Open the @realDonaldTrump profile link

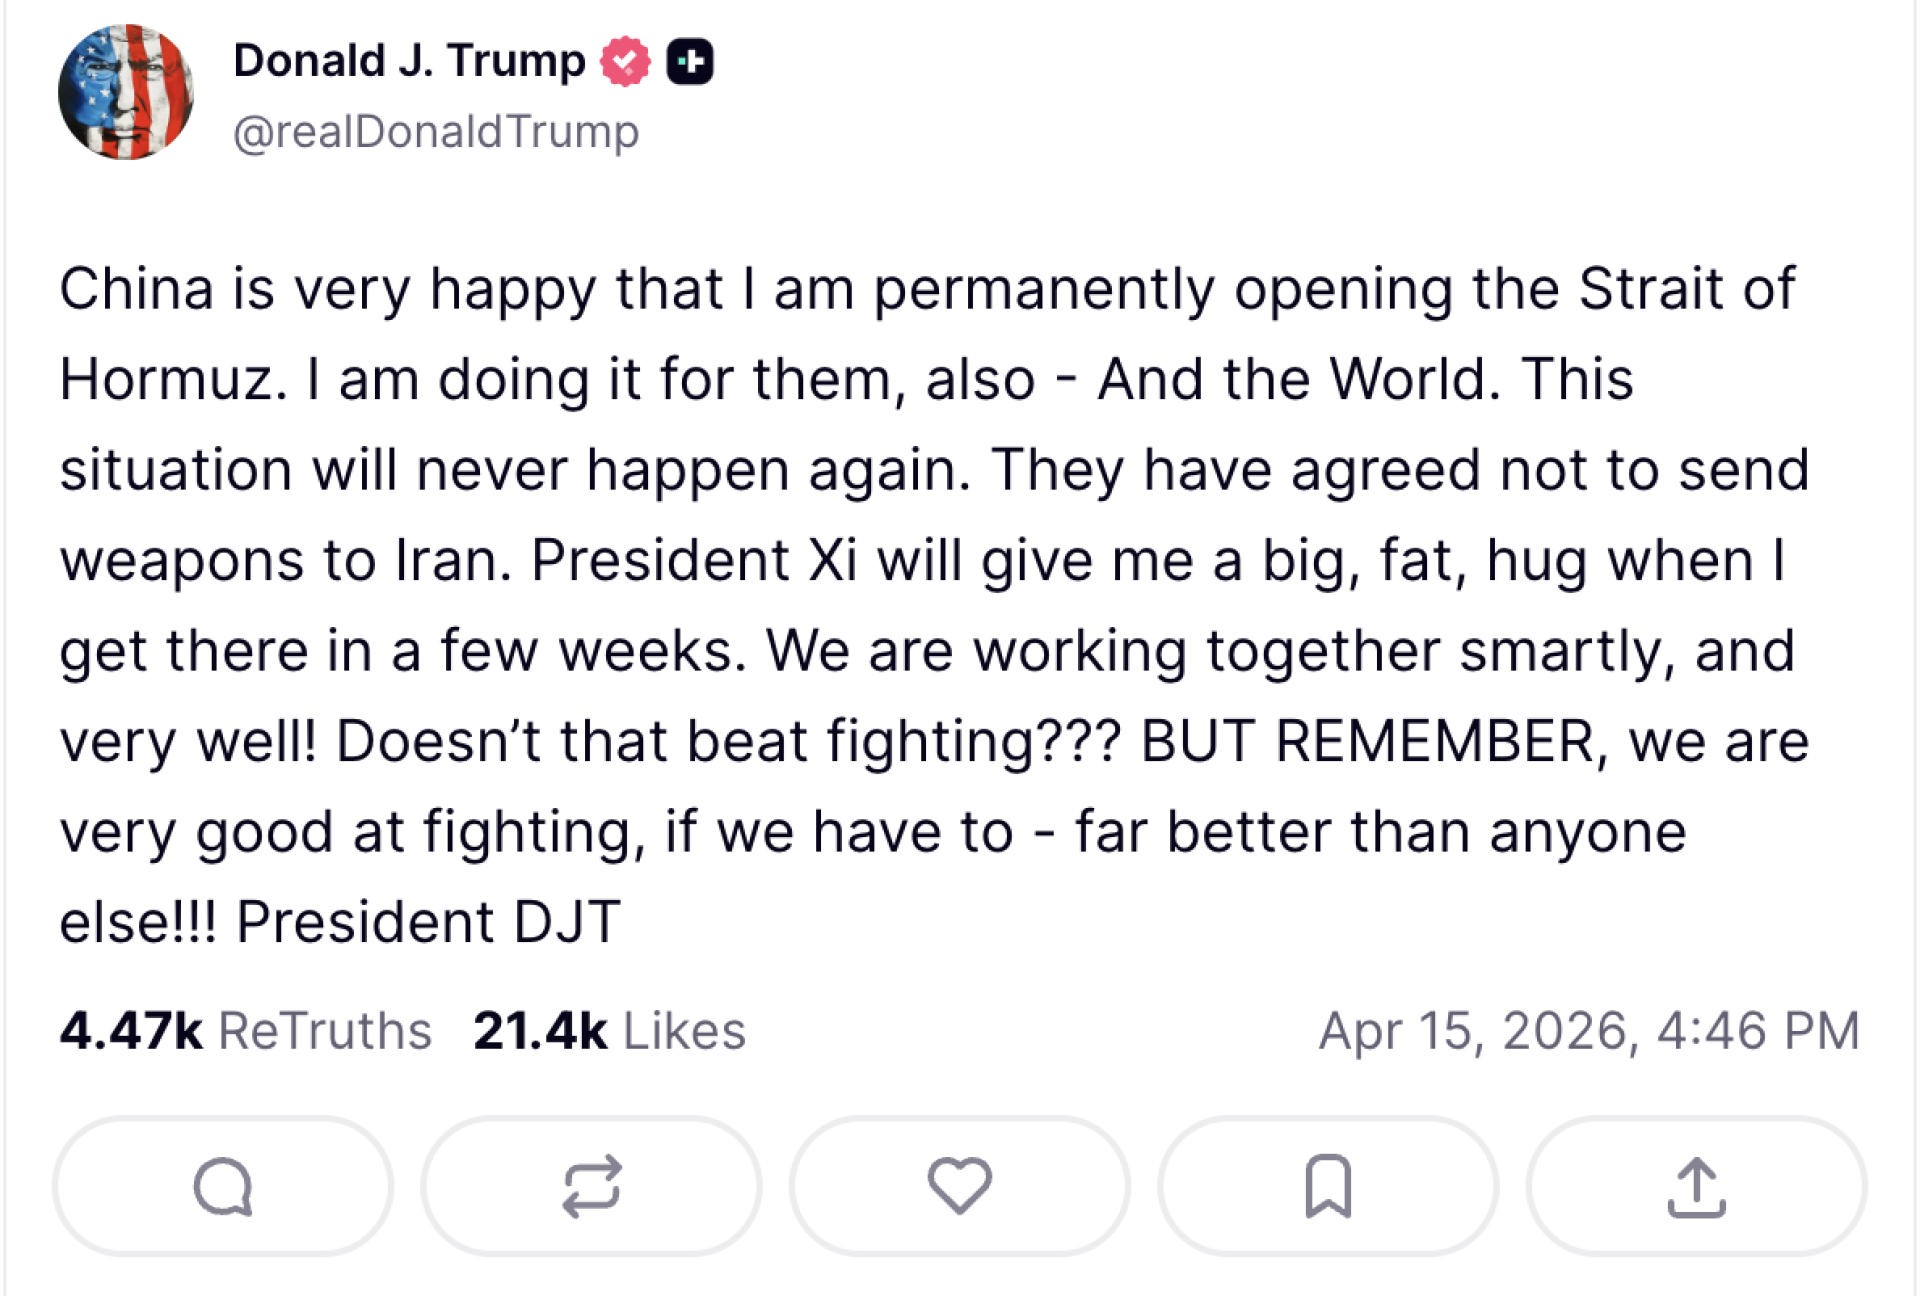[436, 129]
